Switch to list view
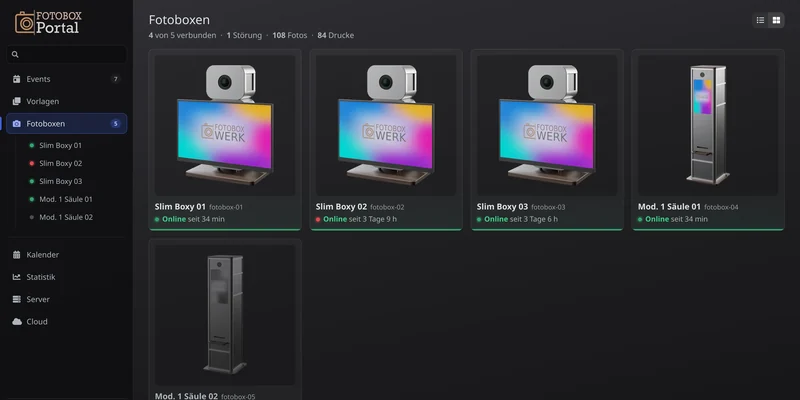Screen dimensions: 800x400 (x=760, y=20)
